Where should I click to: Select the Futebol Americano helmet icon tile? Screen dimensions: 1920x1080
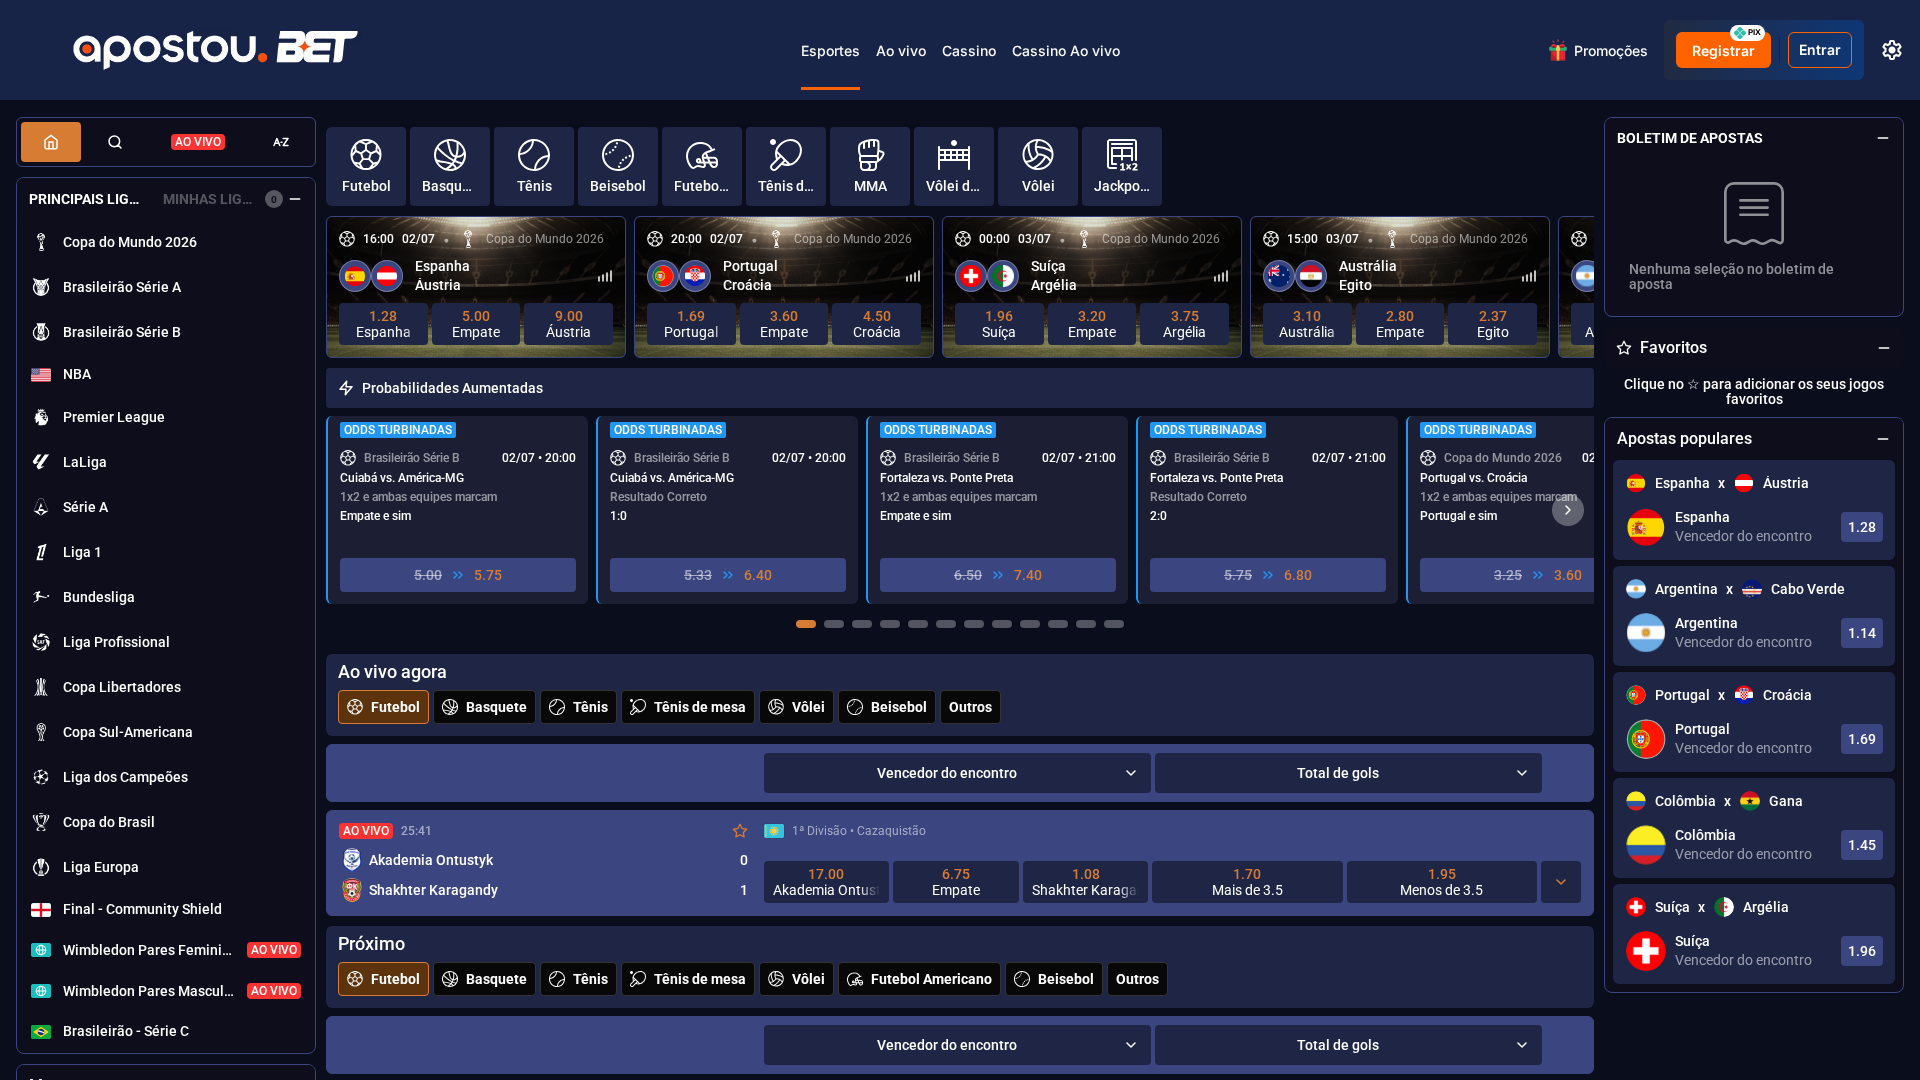point(702,166)
